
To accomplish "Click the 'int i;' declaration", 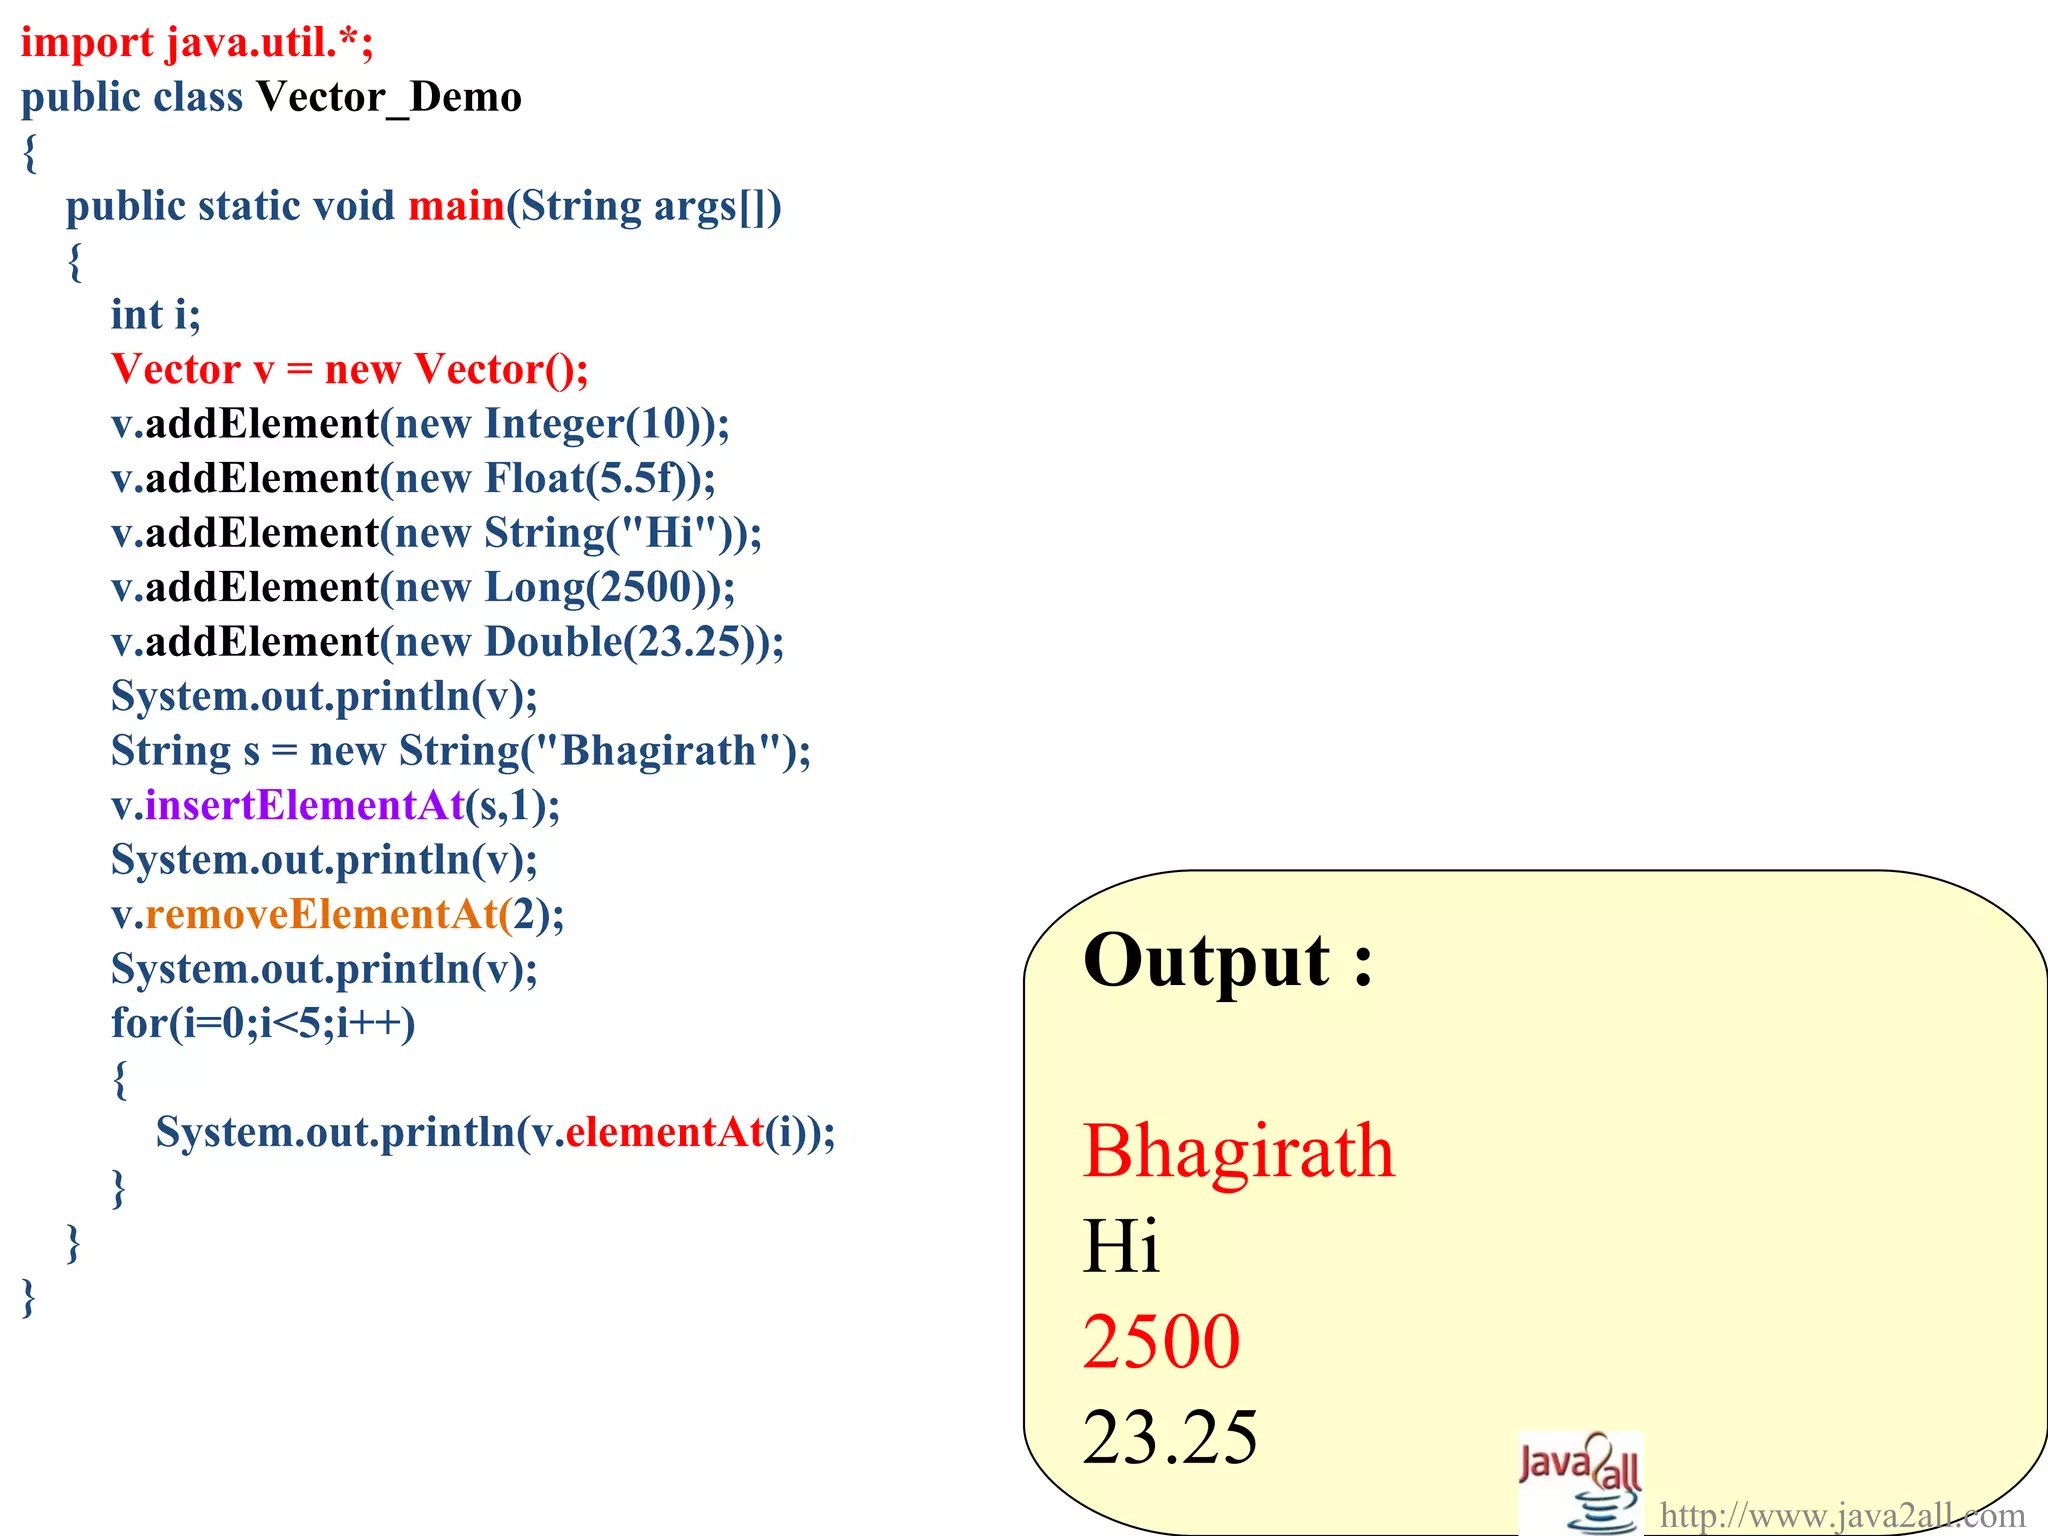I will click(x=156, y=315).
